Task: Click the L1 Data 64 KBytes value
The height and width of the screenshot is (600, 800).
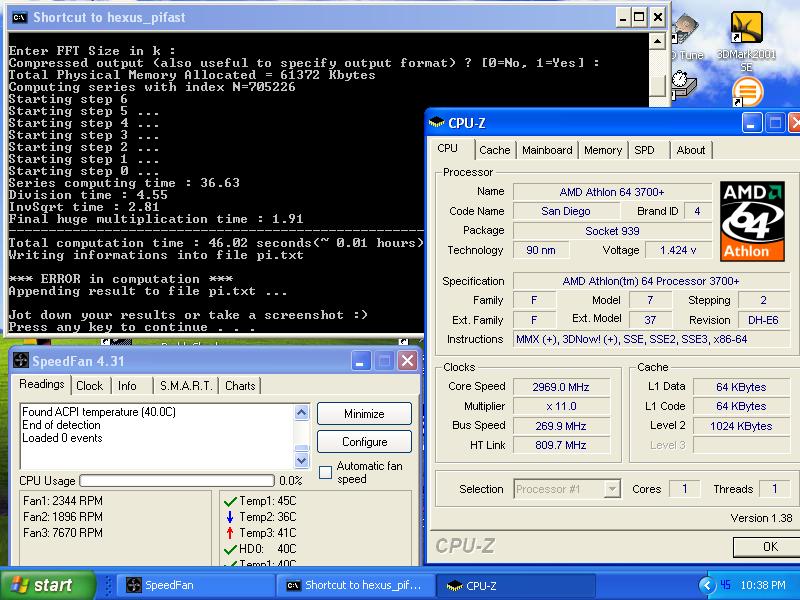Action: (741, 387)
